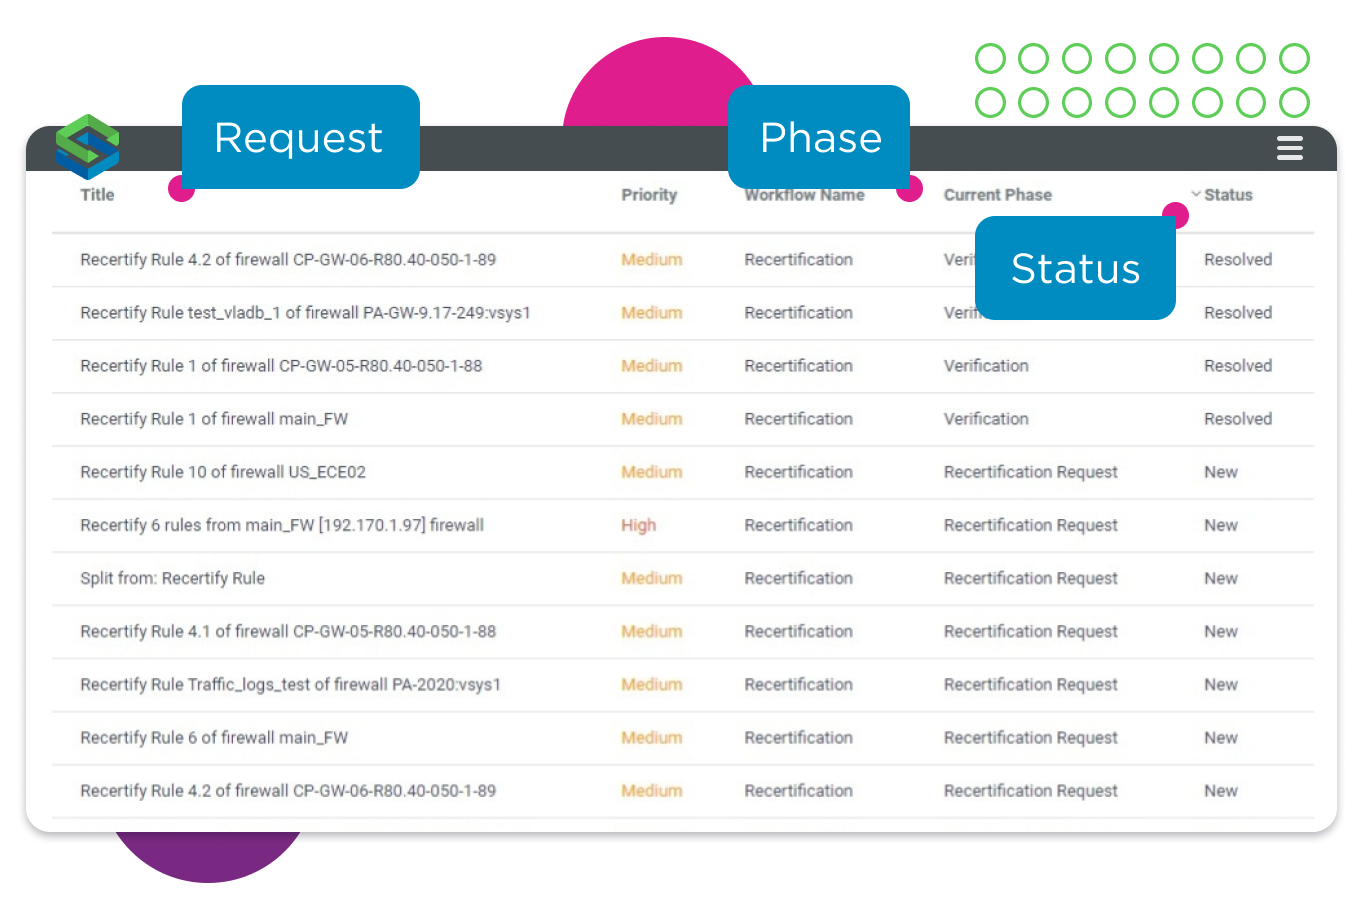Open Recertify Rule 1 of firewall CP-GW-05
This screenshot has height=905, width=1363.
click(x=281, y=366)
